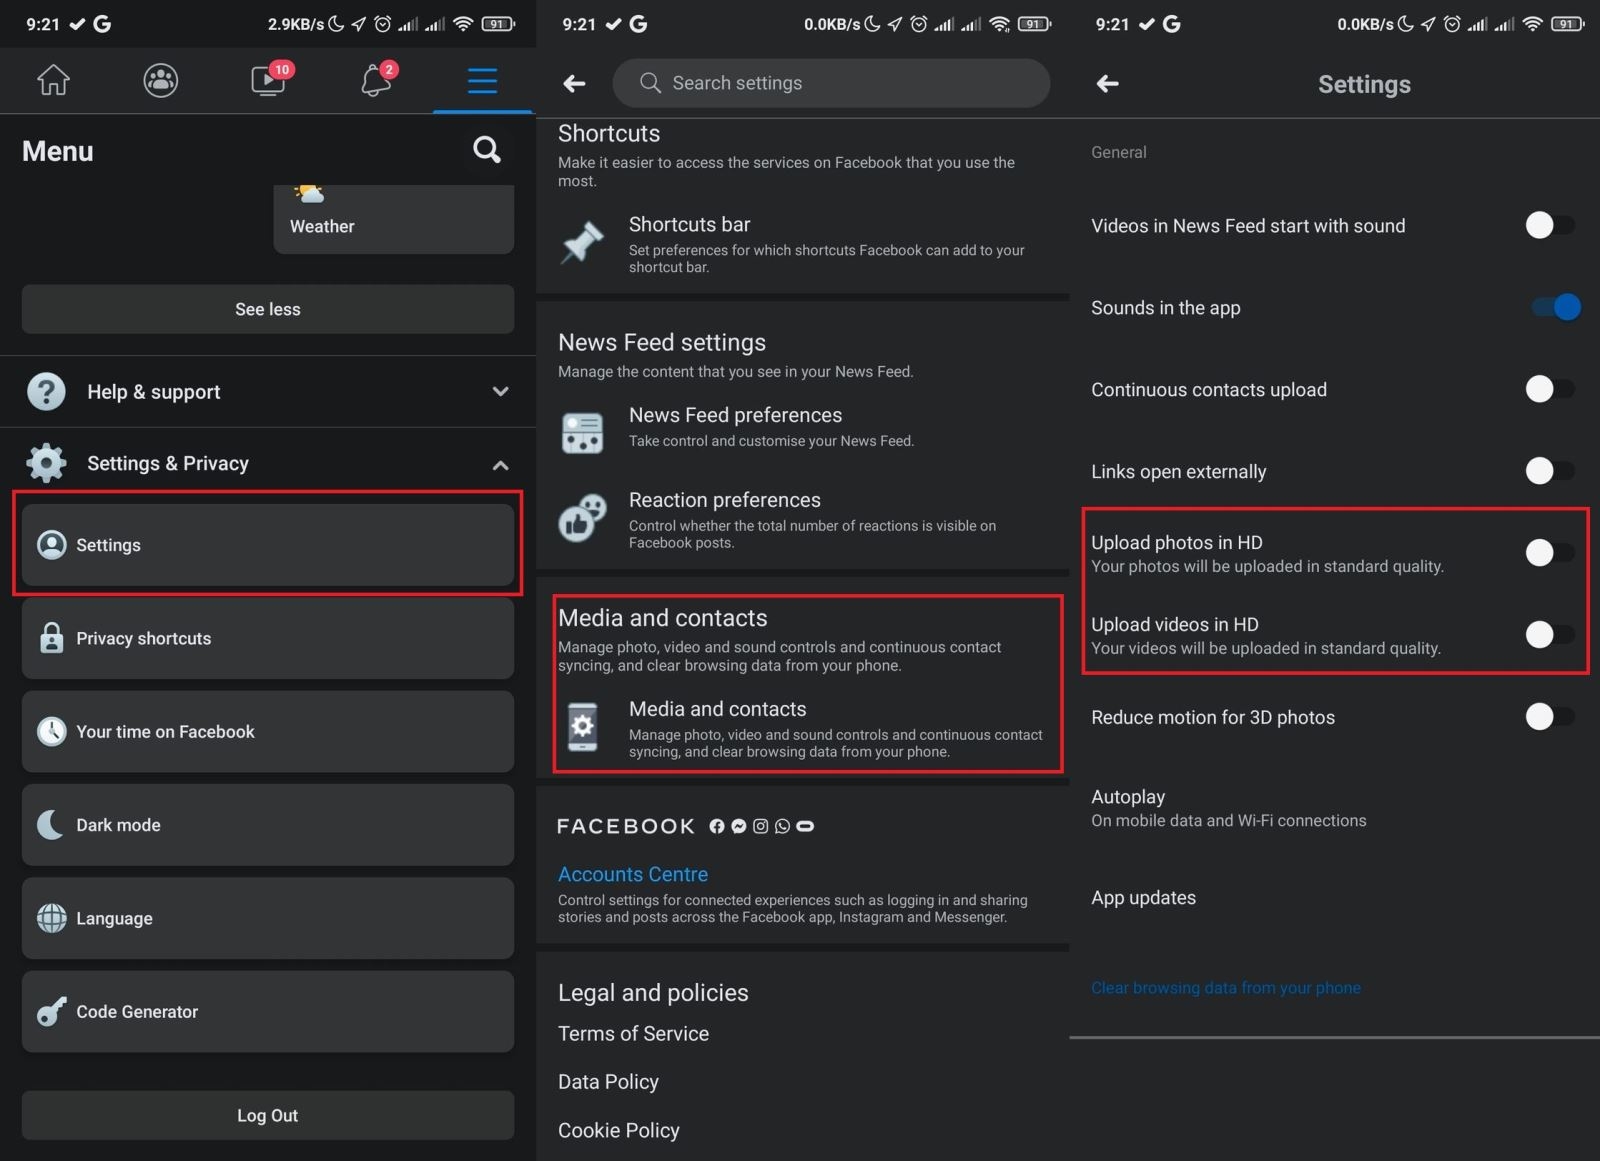Open Watch videos icon with 10 badge
The height and width of the screenshot is (1161, 1600).
(268, 80)
